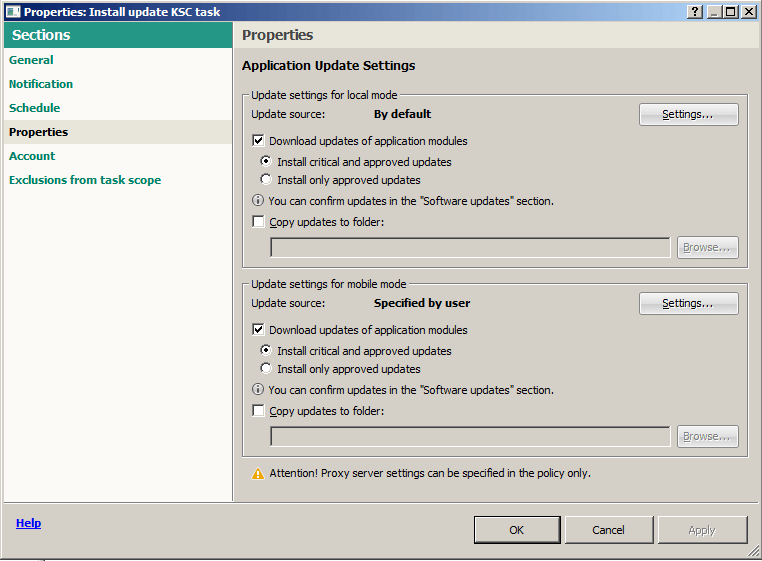Open the Help link
The width and height of the screenshot is (762, 561).
tap(28, 523)
